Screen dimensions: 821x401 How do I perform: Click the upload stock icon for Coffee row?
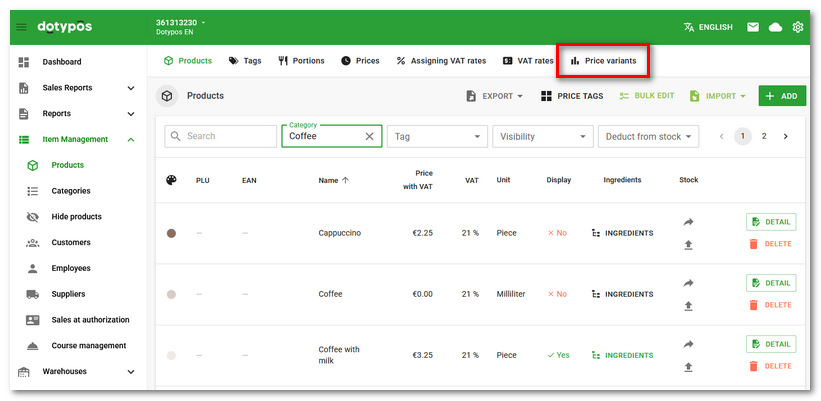pyautogui.click(x=688, y=306)
